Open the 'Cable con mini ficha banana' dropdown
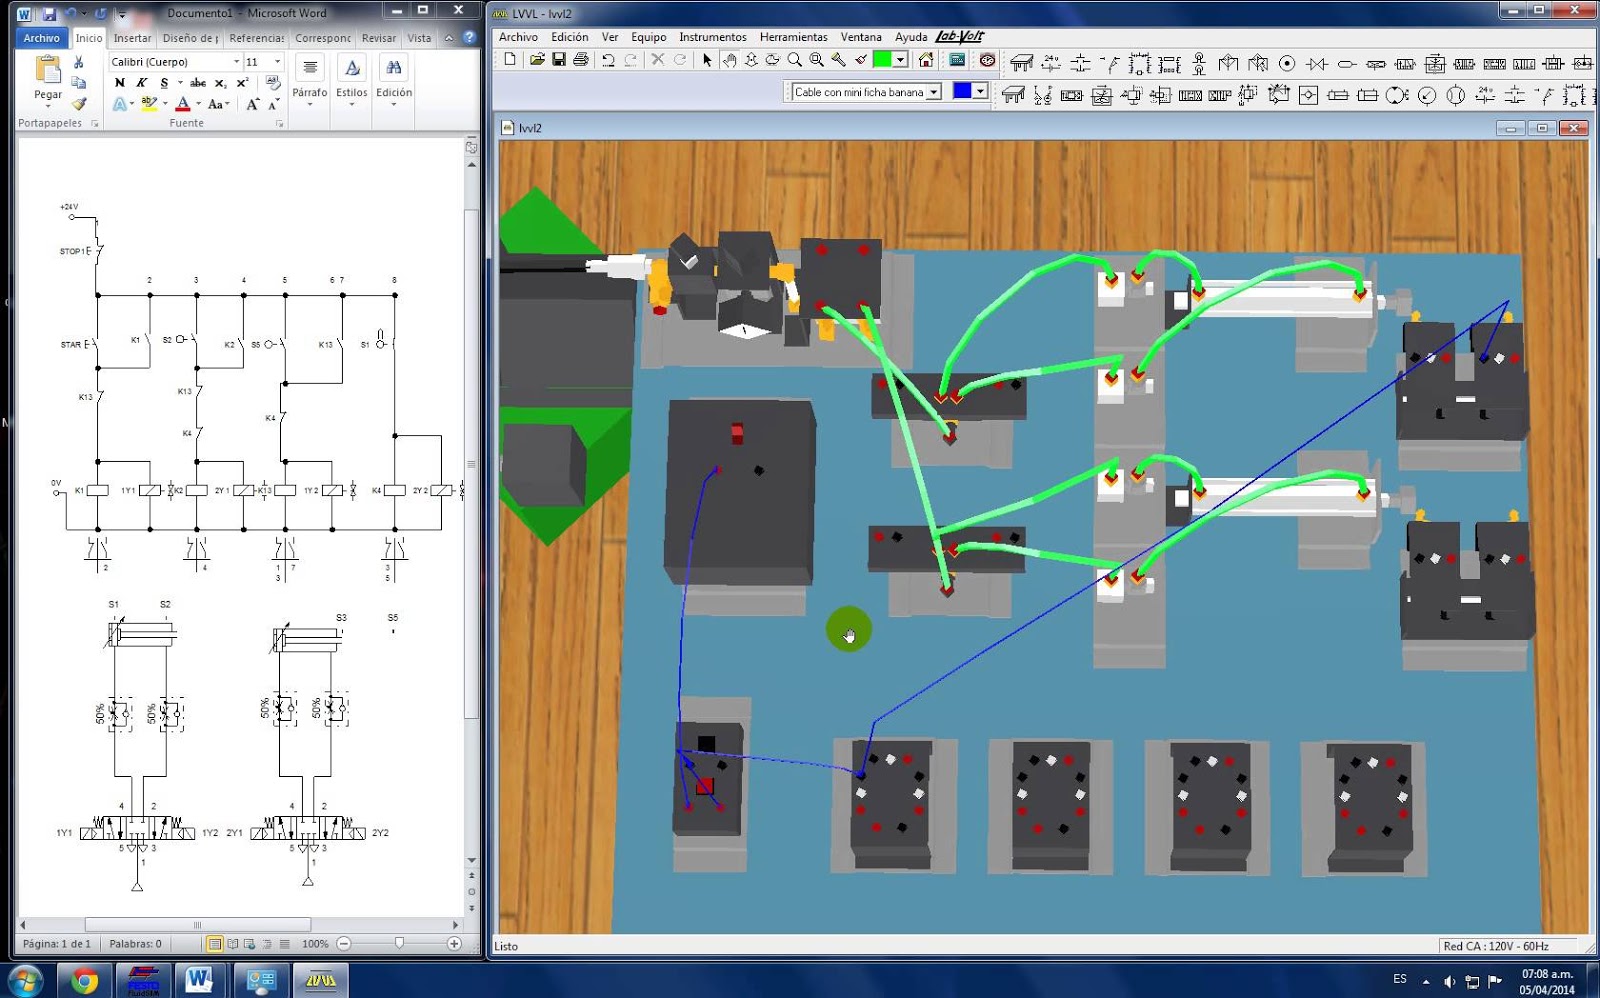This screenshot has width=1600, height=998. [932, 91]
